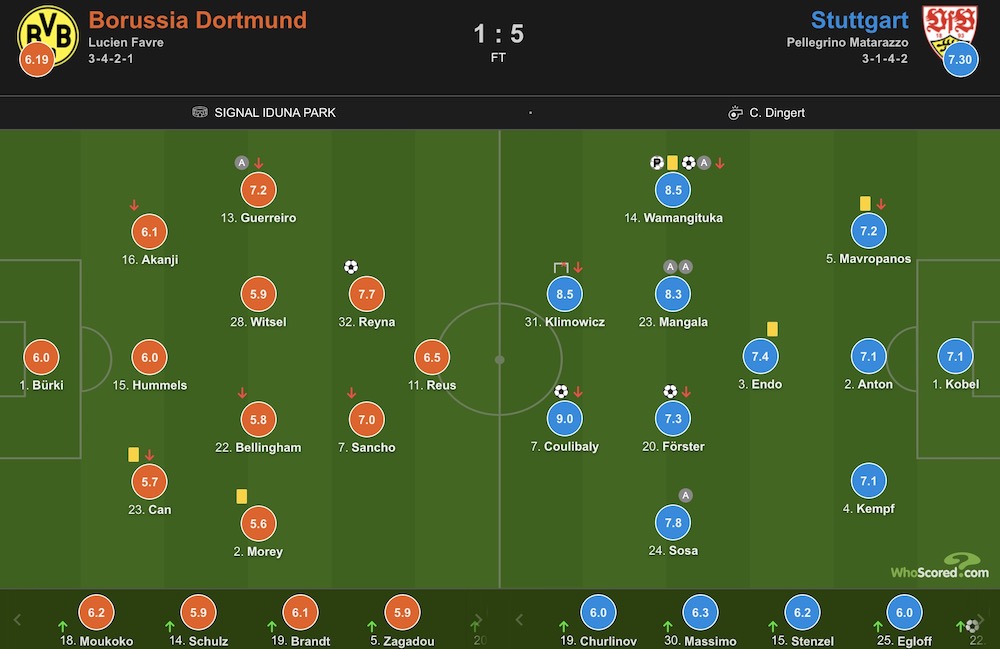Select substitute Moukoko's 6.2 rating
1000x649 pixels.
click(x=96, y=613)
